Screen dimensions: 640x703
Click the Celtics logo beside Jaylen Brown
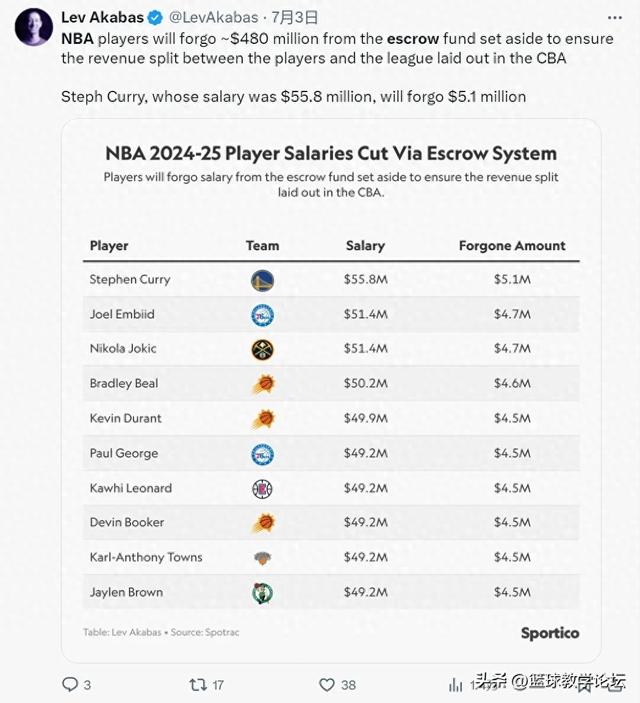[262, 592]
